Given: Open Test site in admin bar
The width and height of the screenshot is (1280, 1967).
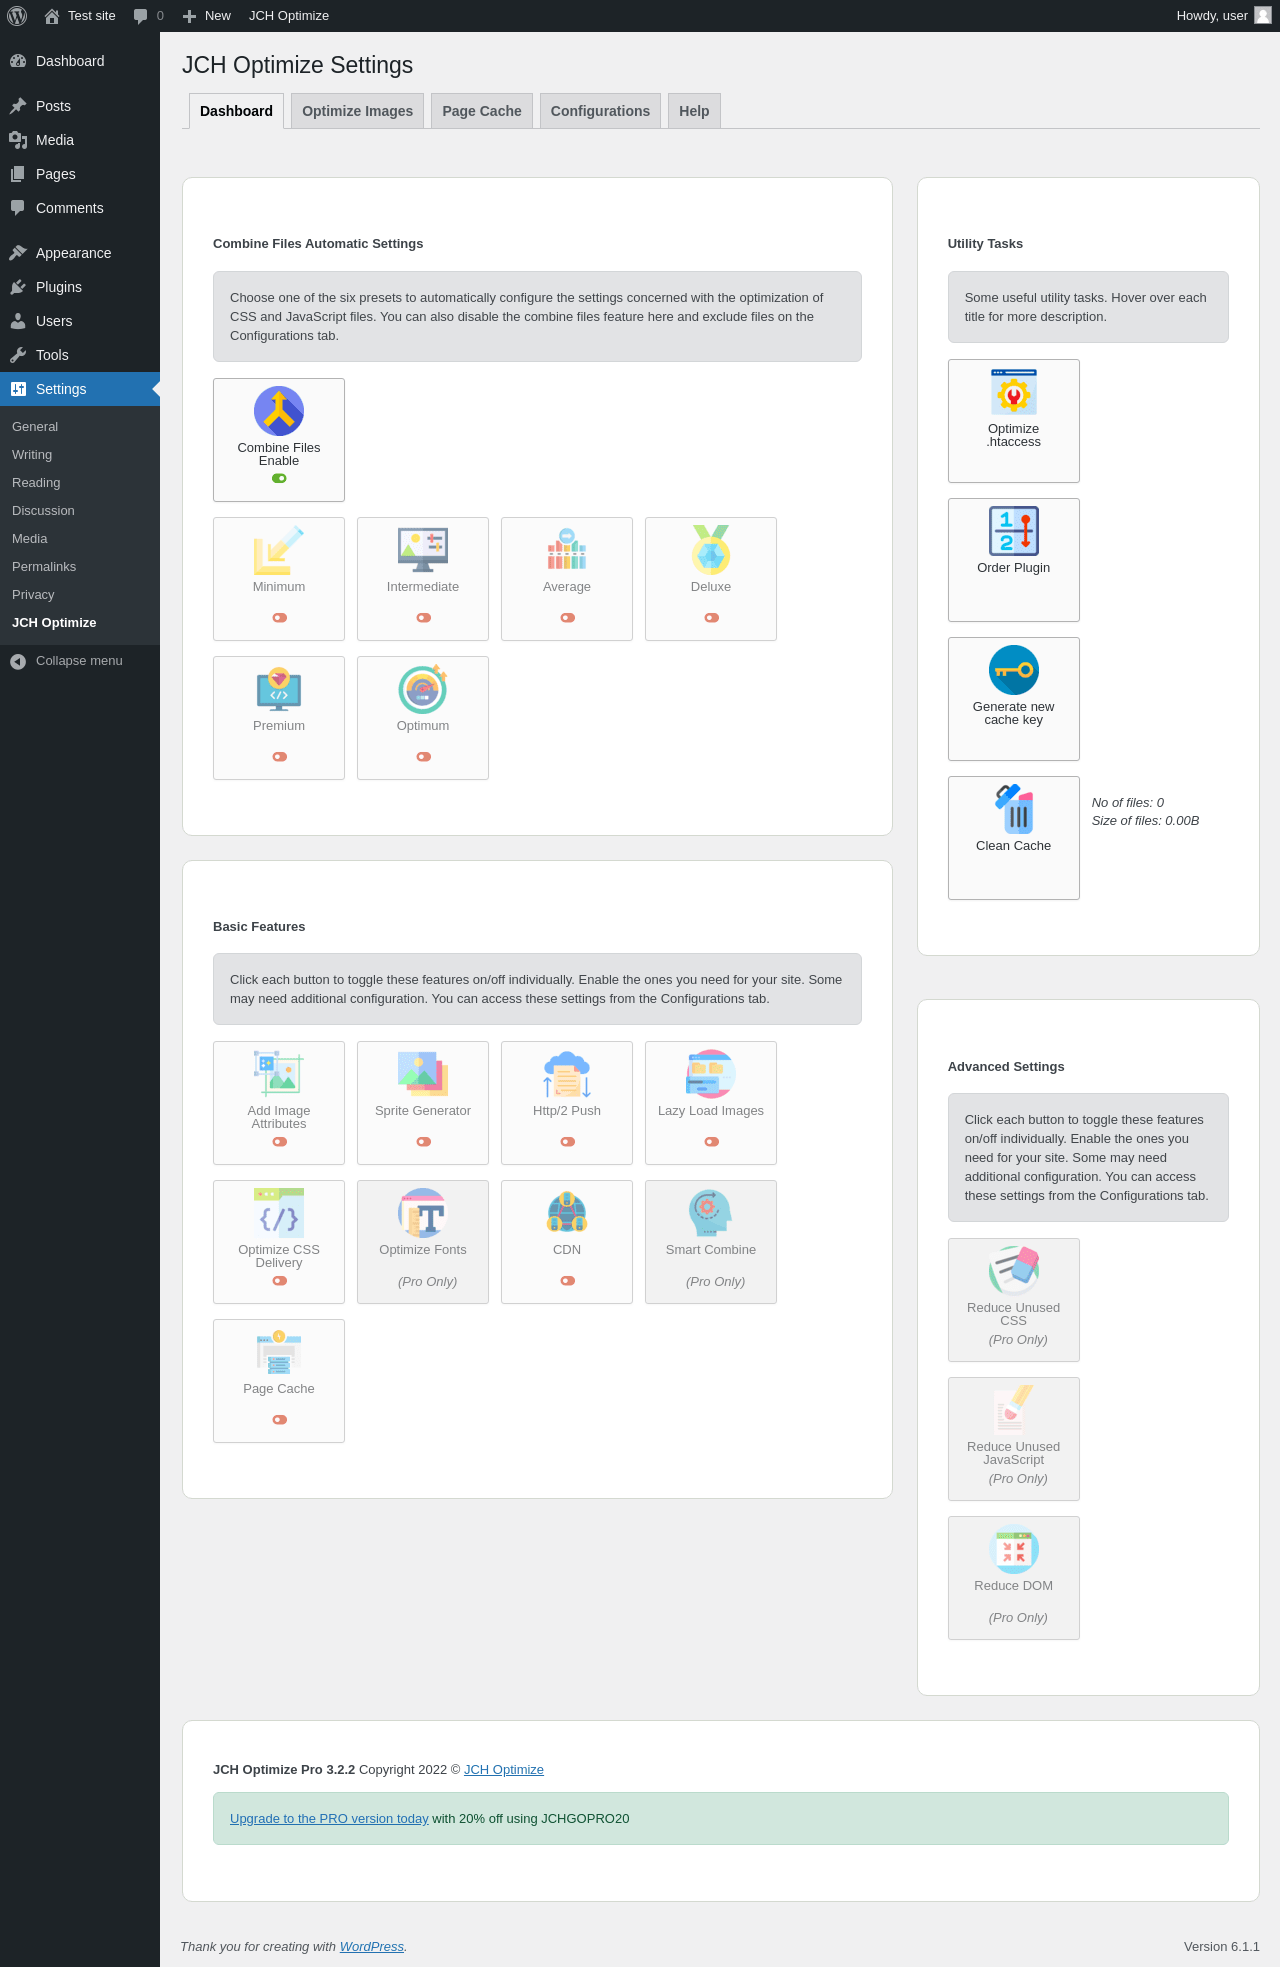Looking at the screenshot, I should click(81, 16).
